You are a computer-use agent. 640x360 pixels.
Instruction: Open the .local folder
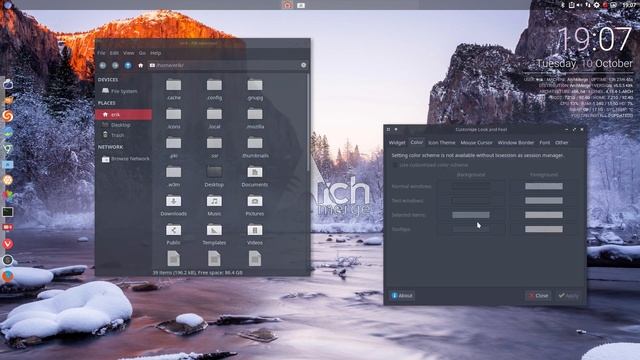[x=214, y=118]
